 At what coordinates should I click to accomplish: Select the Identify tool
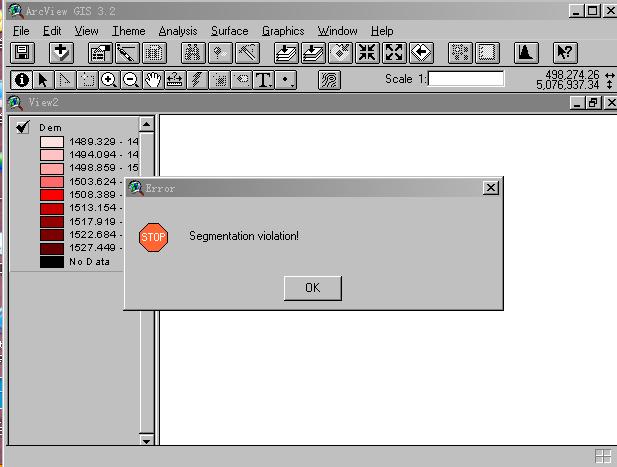coord(21,80)
